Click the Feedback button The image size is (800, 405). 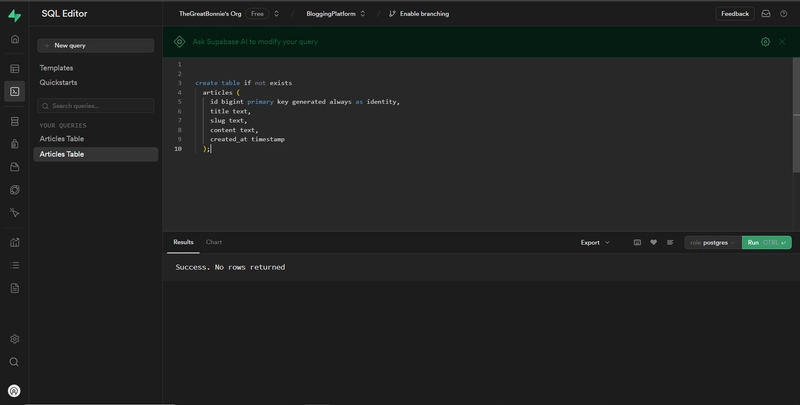pos(735,14)
